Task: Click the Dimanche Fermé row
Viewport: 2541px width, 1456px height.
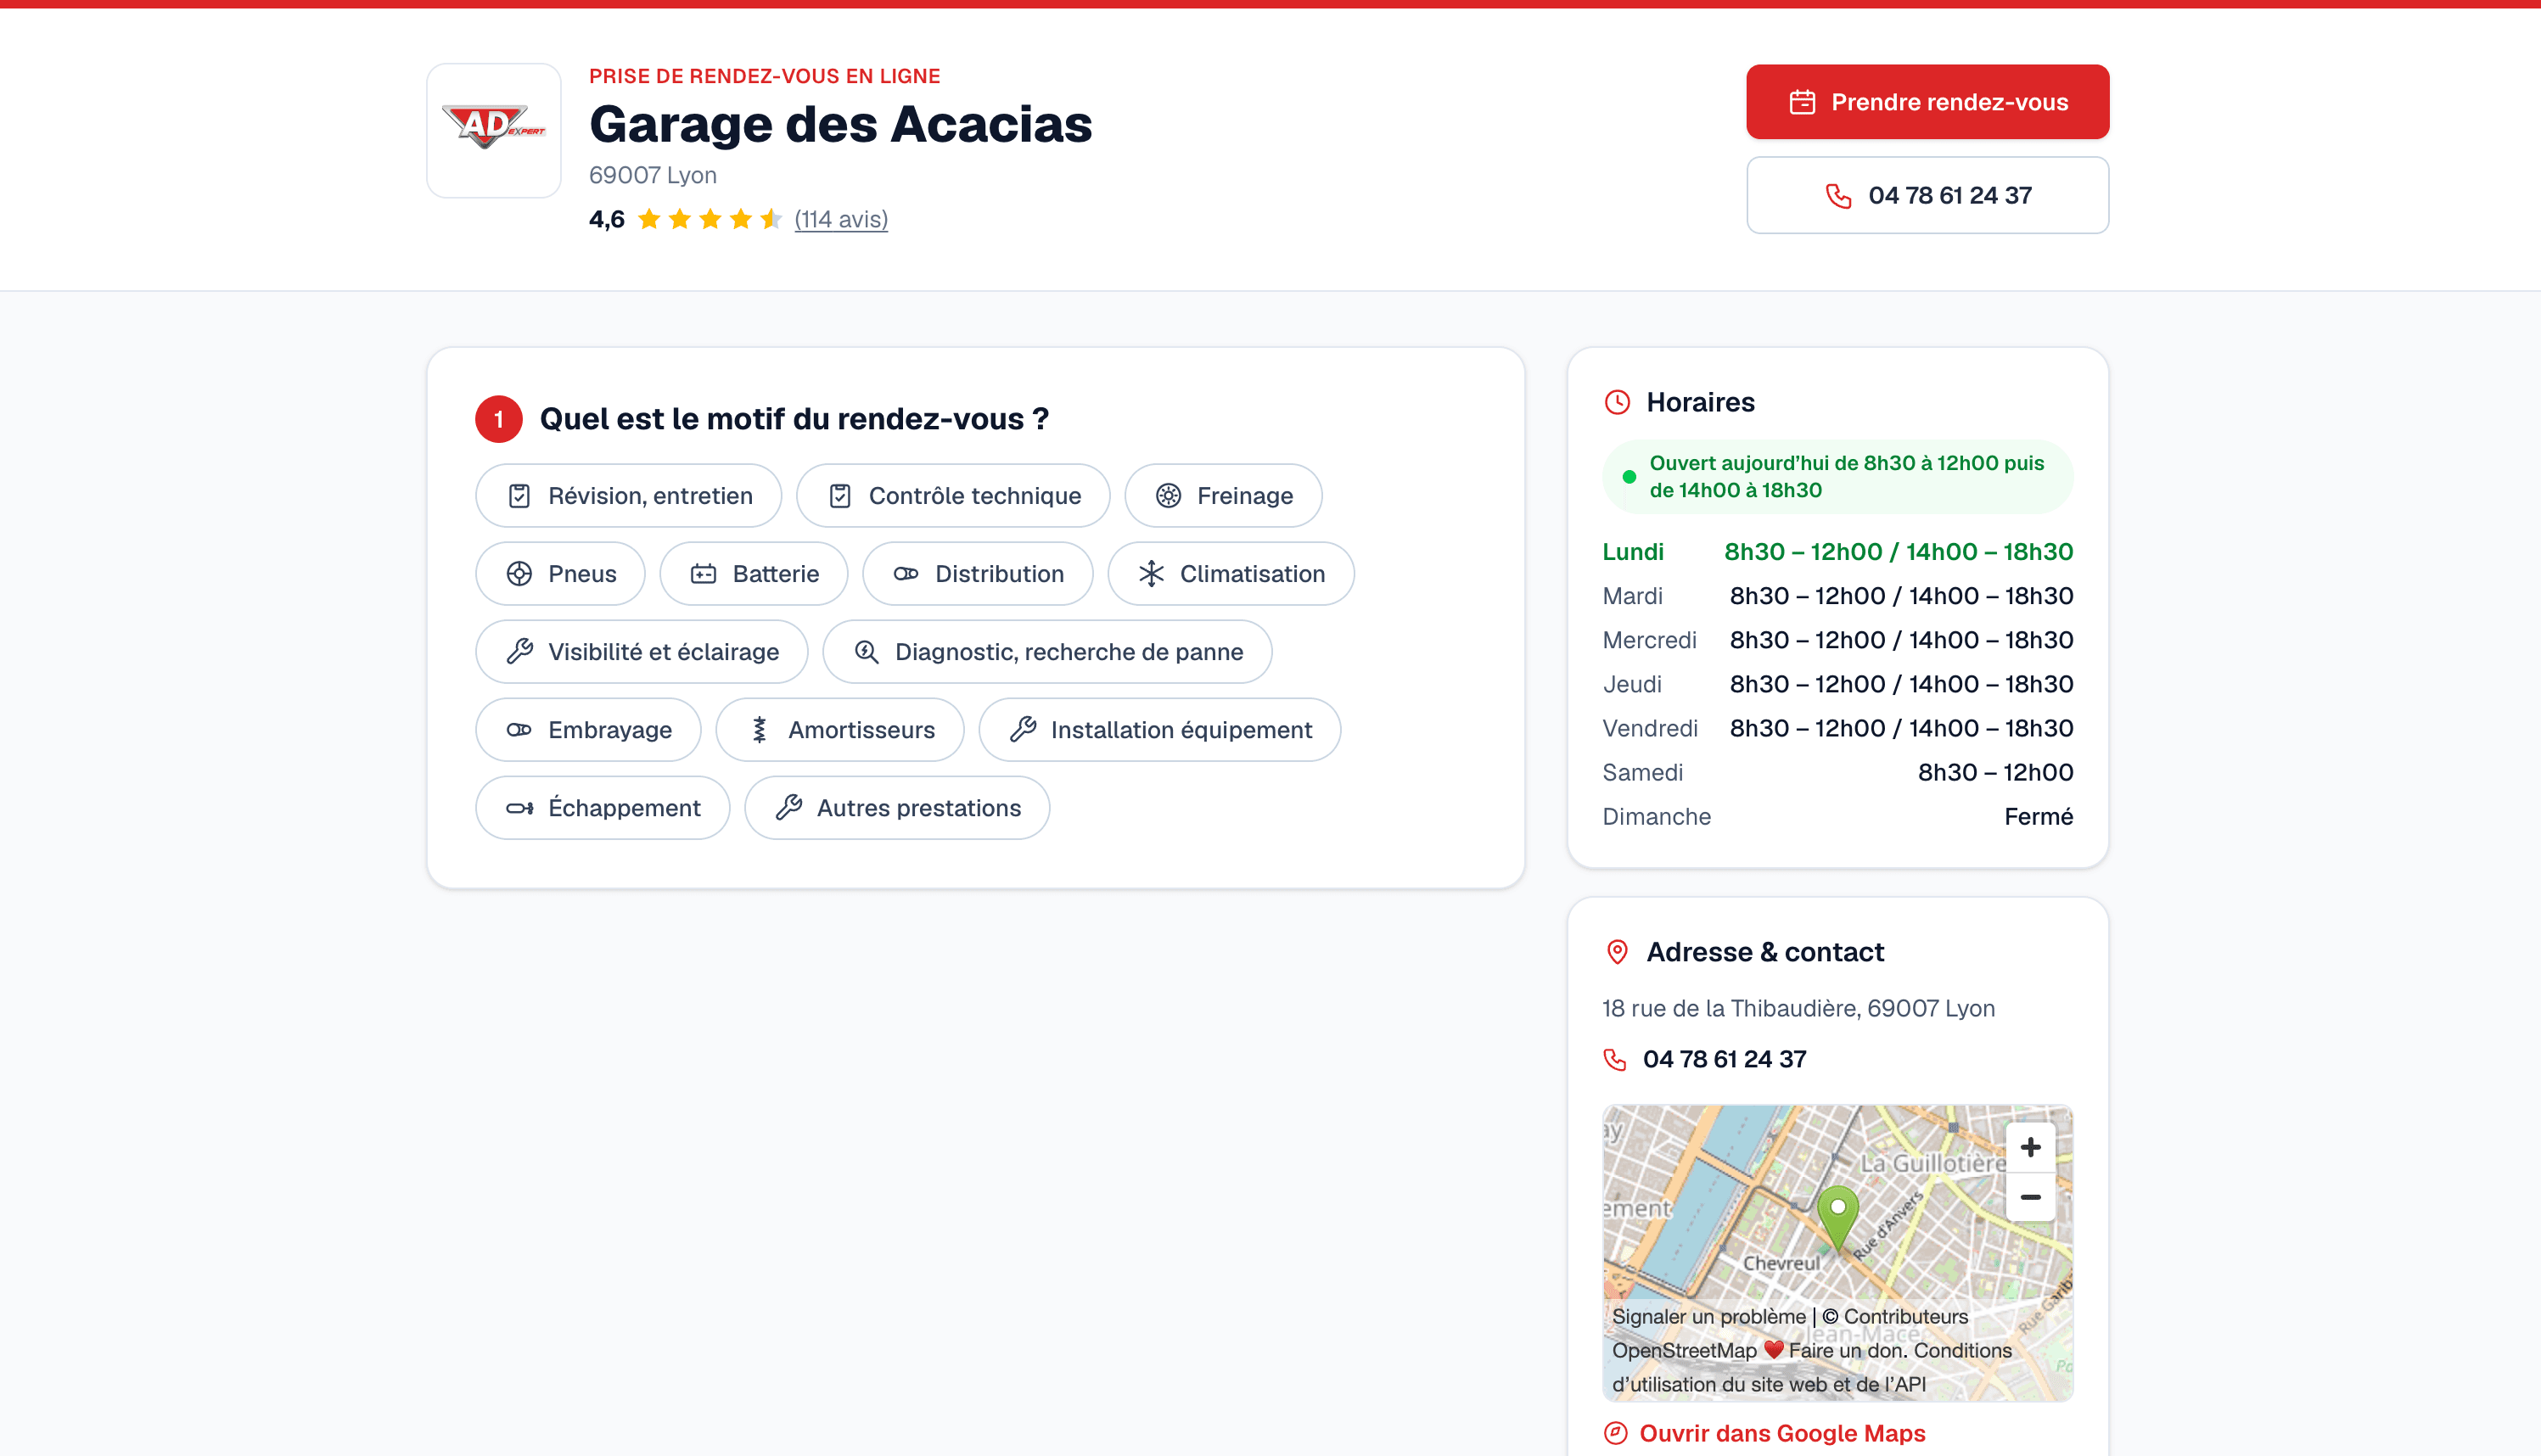Action: click(1837, 817)
